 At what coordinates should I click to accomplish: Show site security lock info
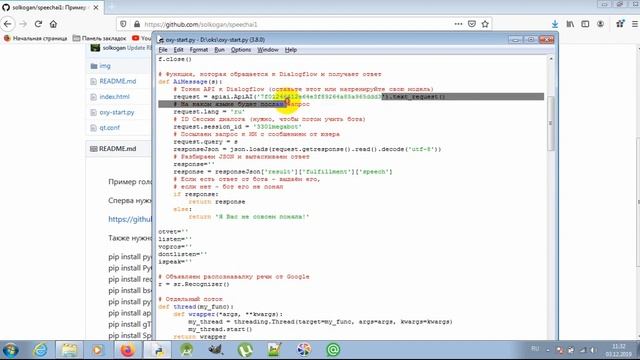pos(137,24)
